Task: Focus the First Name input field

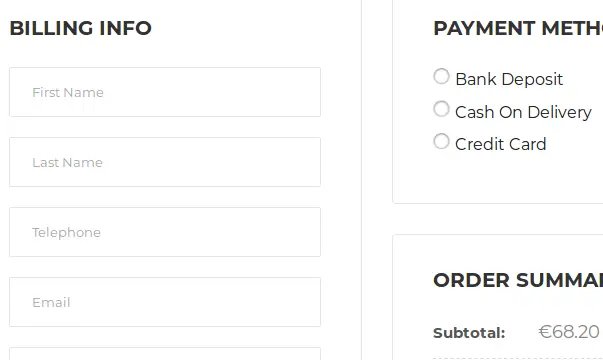Action: tap(165, 92)
